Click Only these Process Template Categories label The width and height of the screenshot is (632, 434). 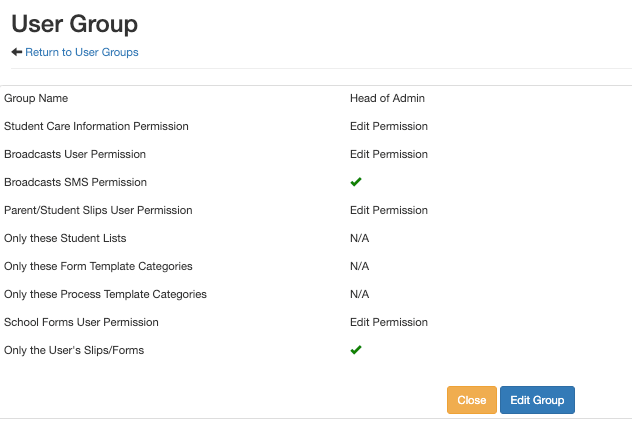coord(105,294)
